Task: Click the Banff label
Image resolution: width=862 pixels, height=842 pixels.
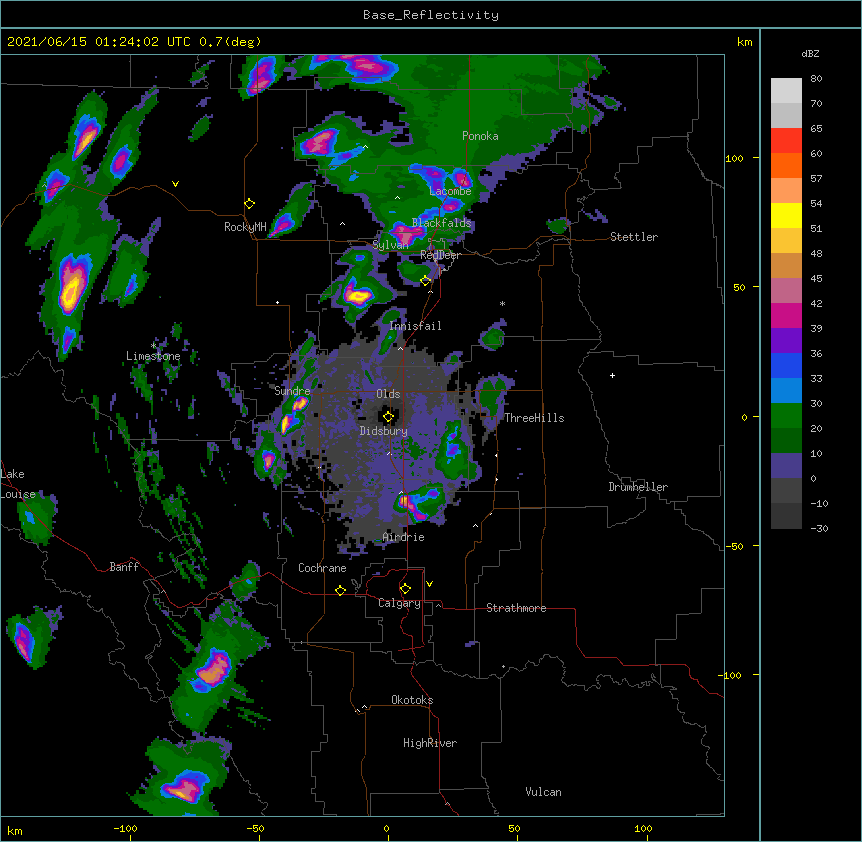Action: [124, 567]
